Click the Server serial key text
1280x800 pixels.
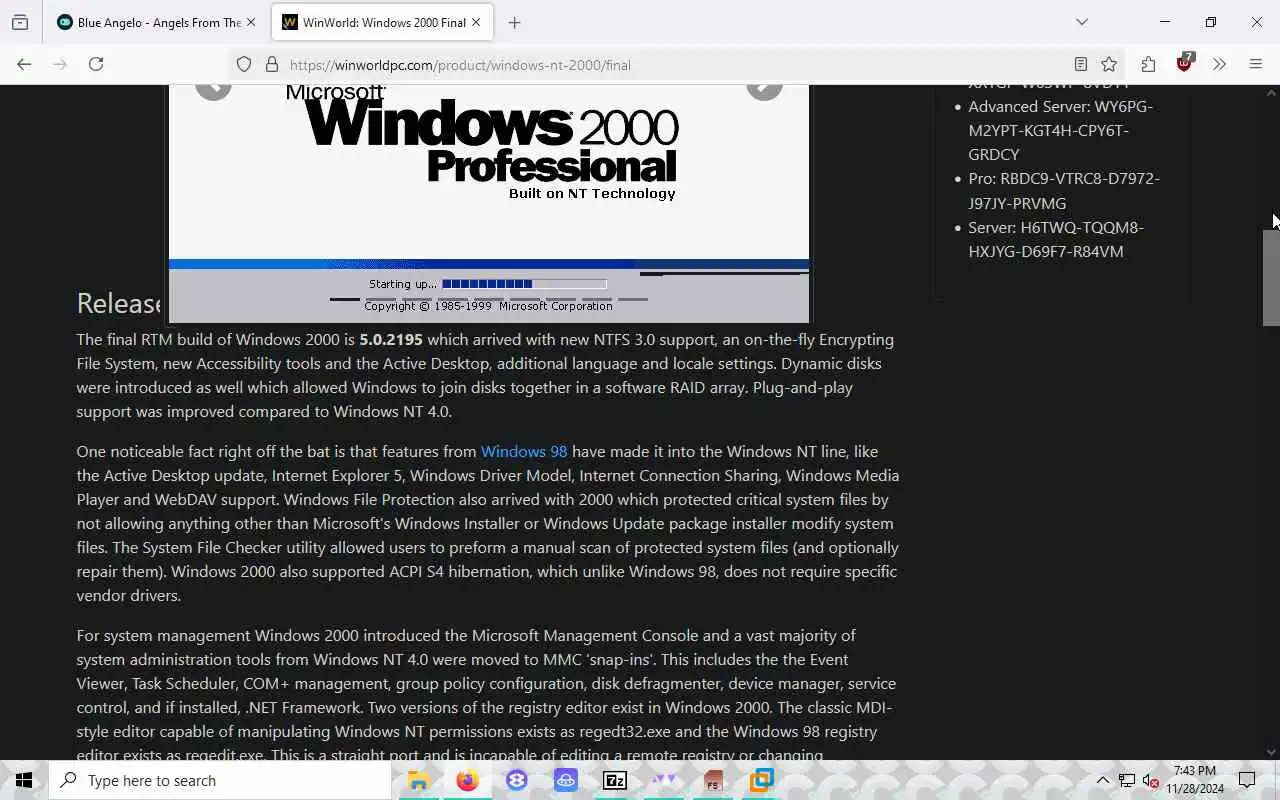[x=1056, y=239]
